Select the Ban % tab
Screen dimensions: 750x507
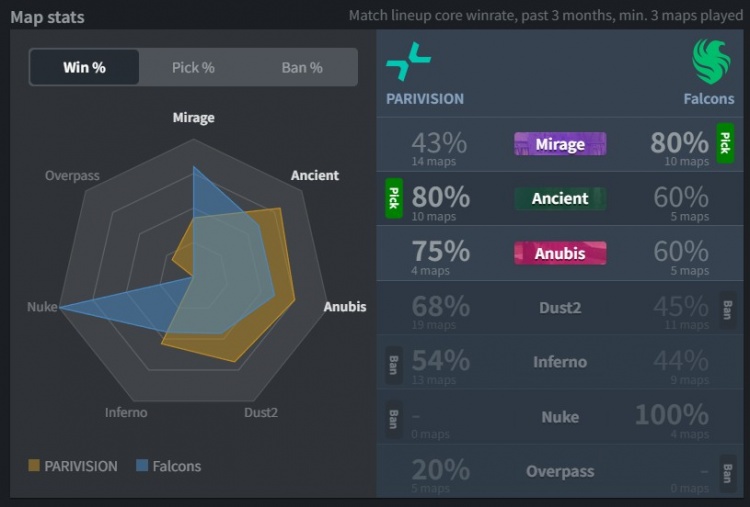pyautogui.click(x=302, y=68)
